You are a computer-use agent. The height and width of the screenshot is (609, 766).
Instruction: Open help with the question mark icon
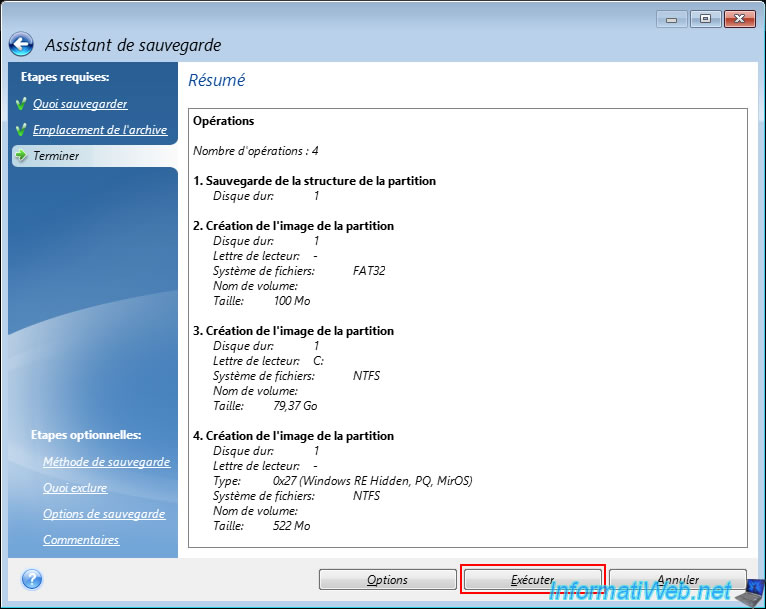pos(31,579)
